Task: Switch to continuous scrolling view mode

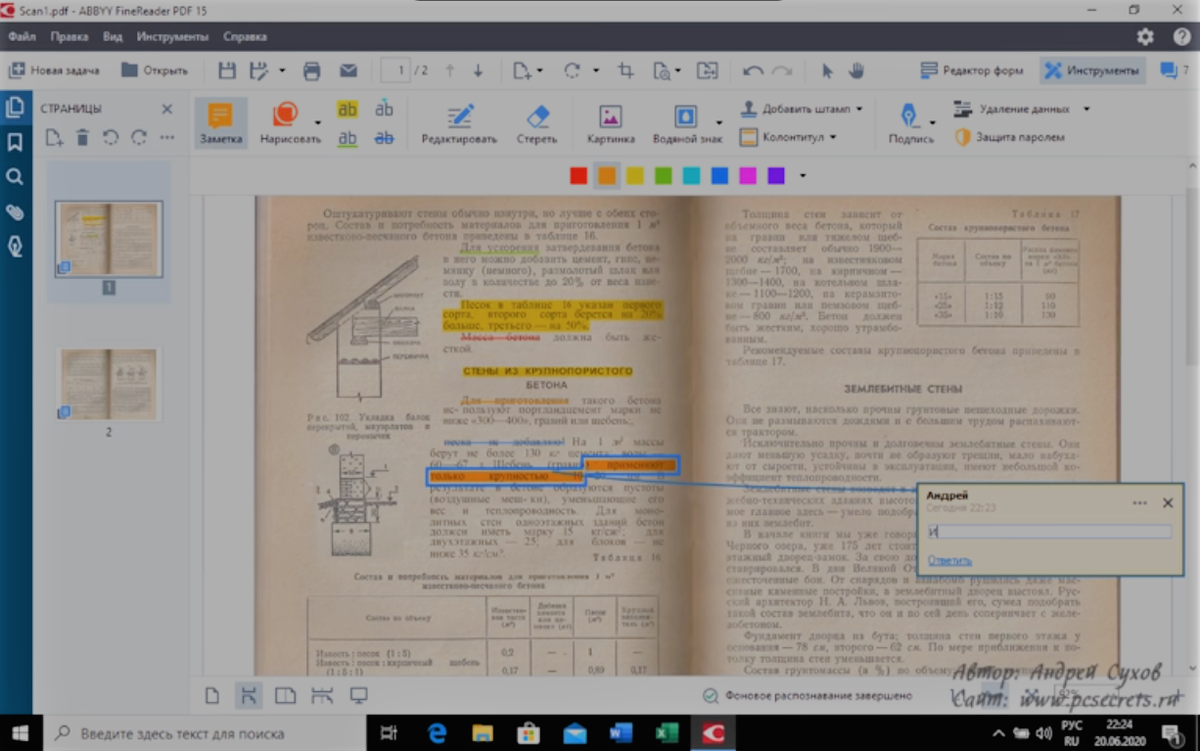Action: (x=248, y=695)
